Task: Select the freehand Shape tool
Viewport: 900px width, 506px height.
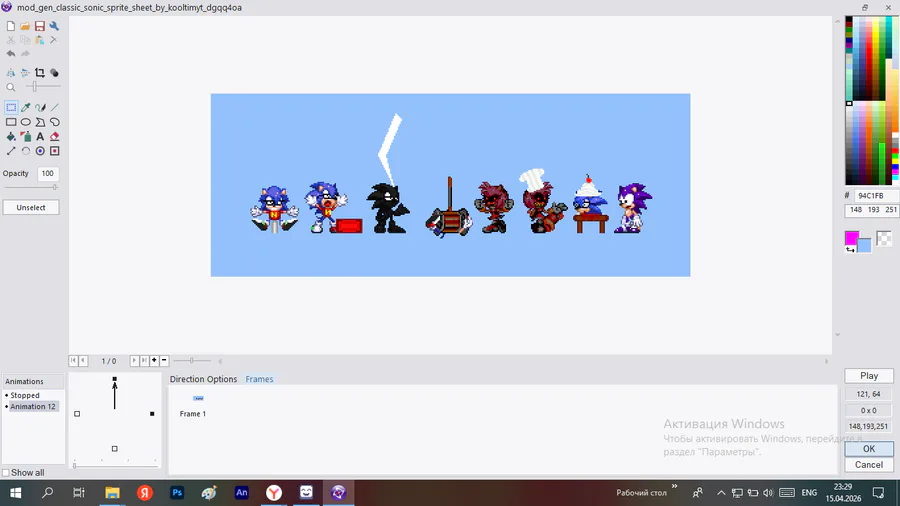Action: tap(55, 122)
